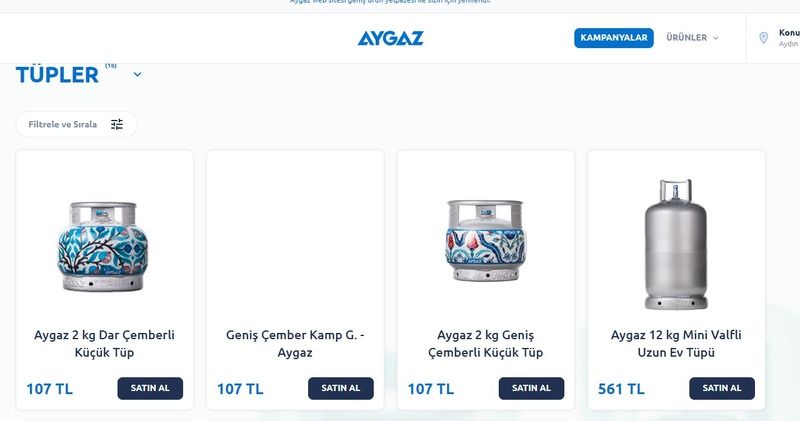Open Geniş Çember Kamp G. - Aygaz title
This screenshot has width=800, height=421.
[295, 343]
